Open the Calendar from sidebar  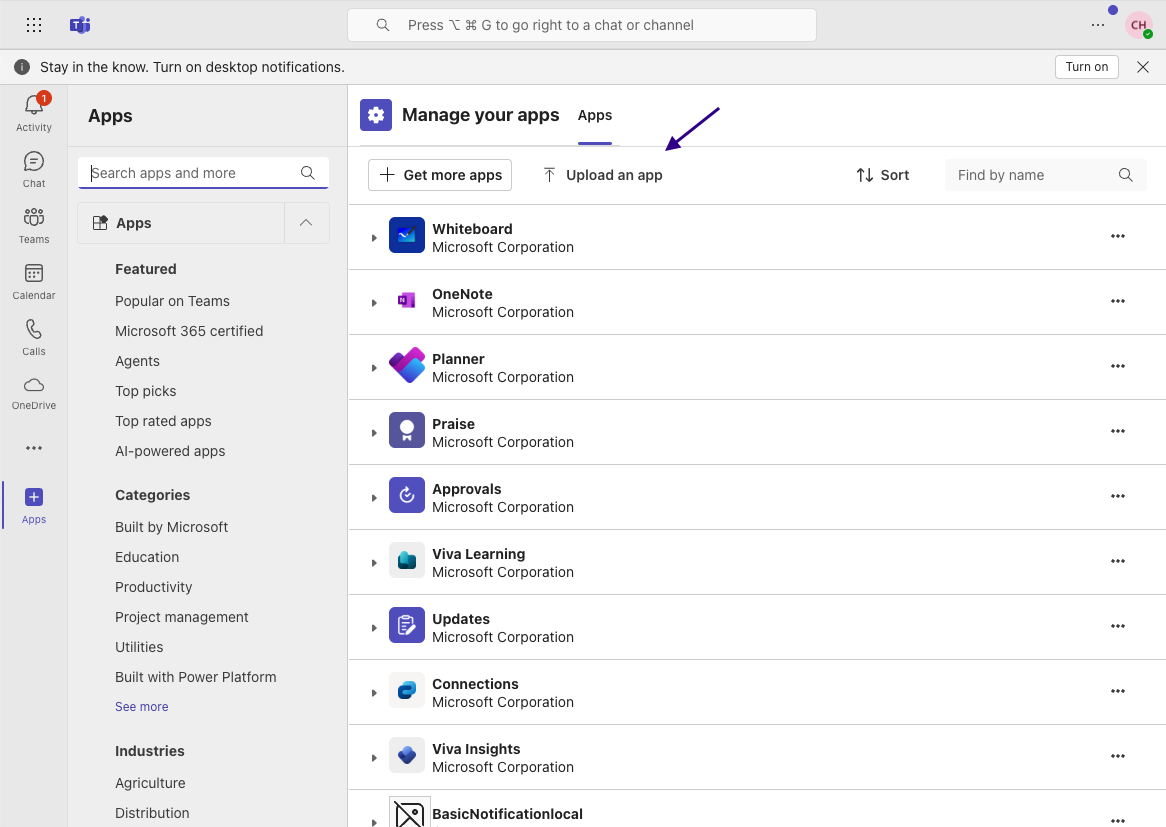[34, 282]
